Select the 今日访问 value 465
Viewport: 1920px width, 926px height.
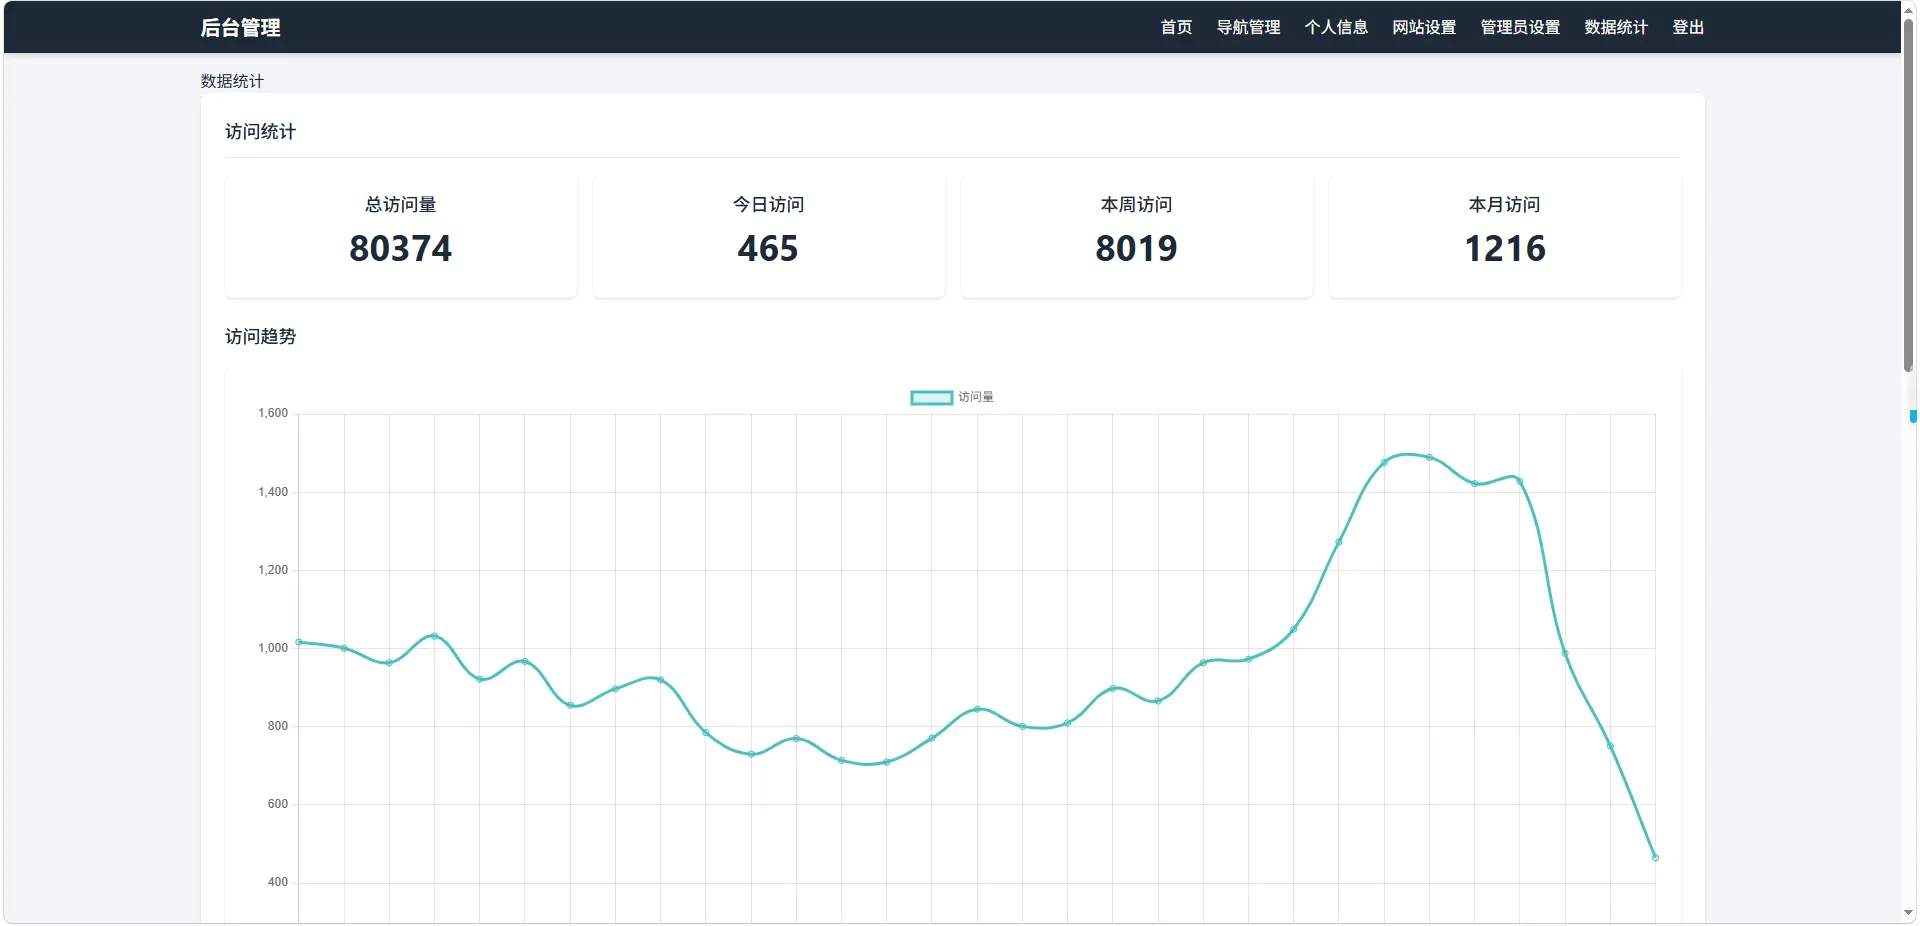(x=768, y=248)
